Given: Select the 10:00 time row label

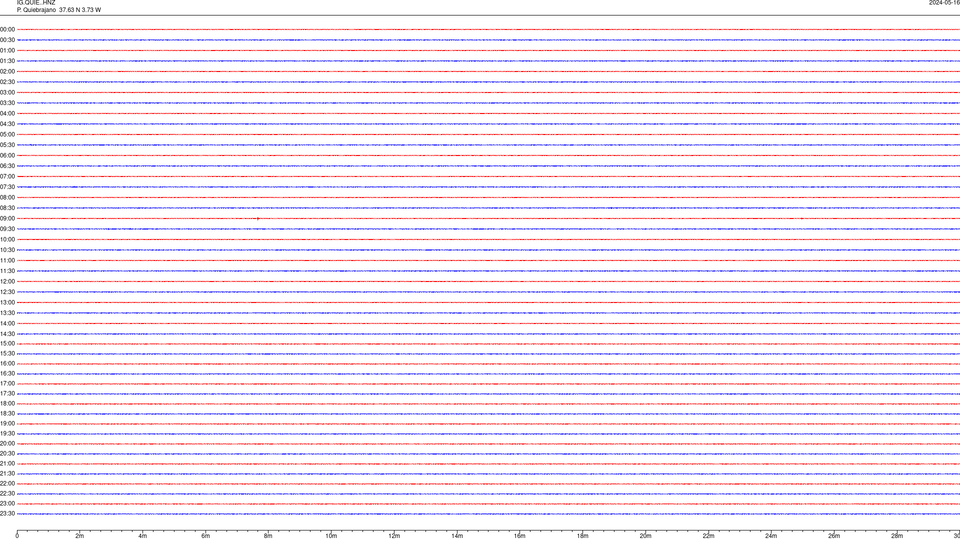Looking at the screenshot, I should (x=7, y=239).
